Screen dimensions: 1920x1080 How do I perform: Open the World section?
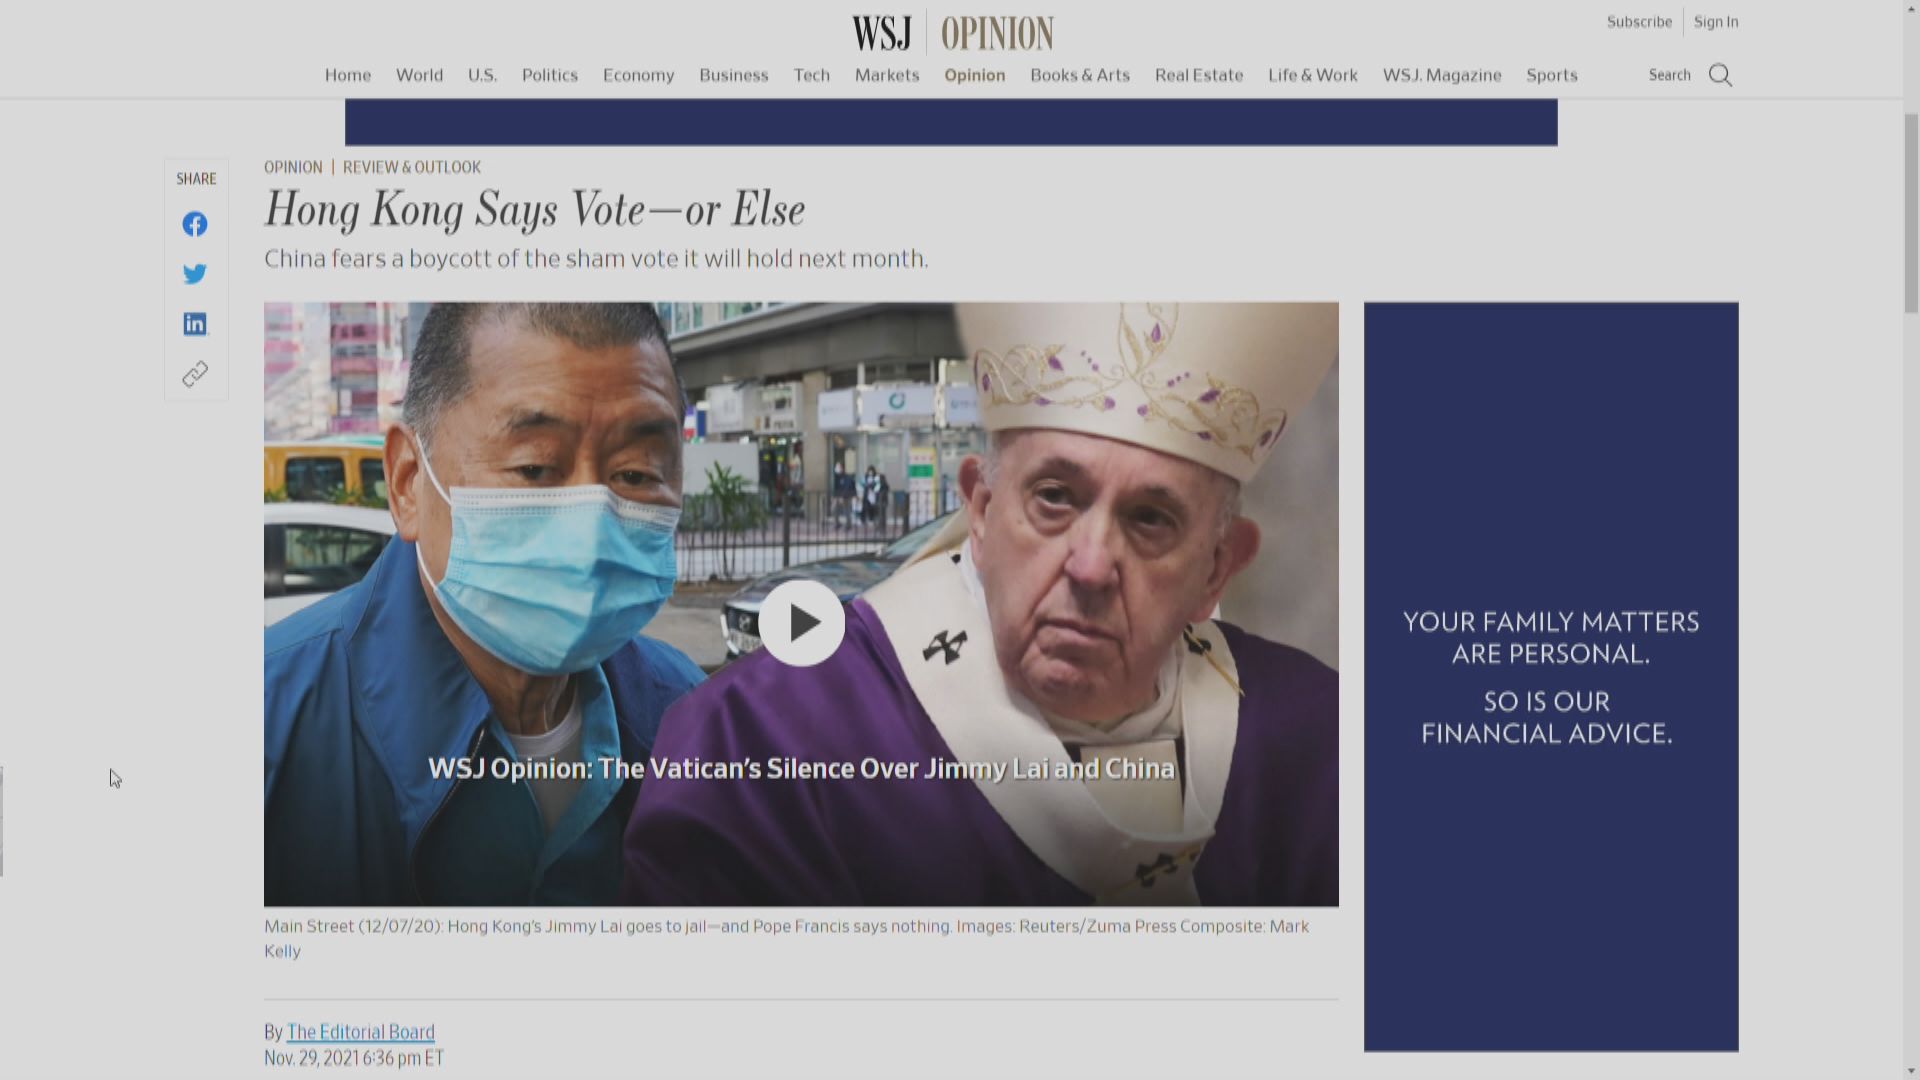coord(419,75)
